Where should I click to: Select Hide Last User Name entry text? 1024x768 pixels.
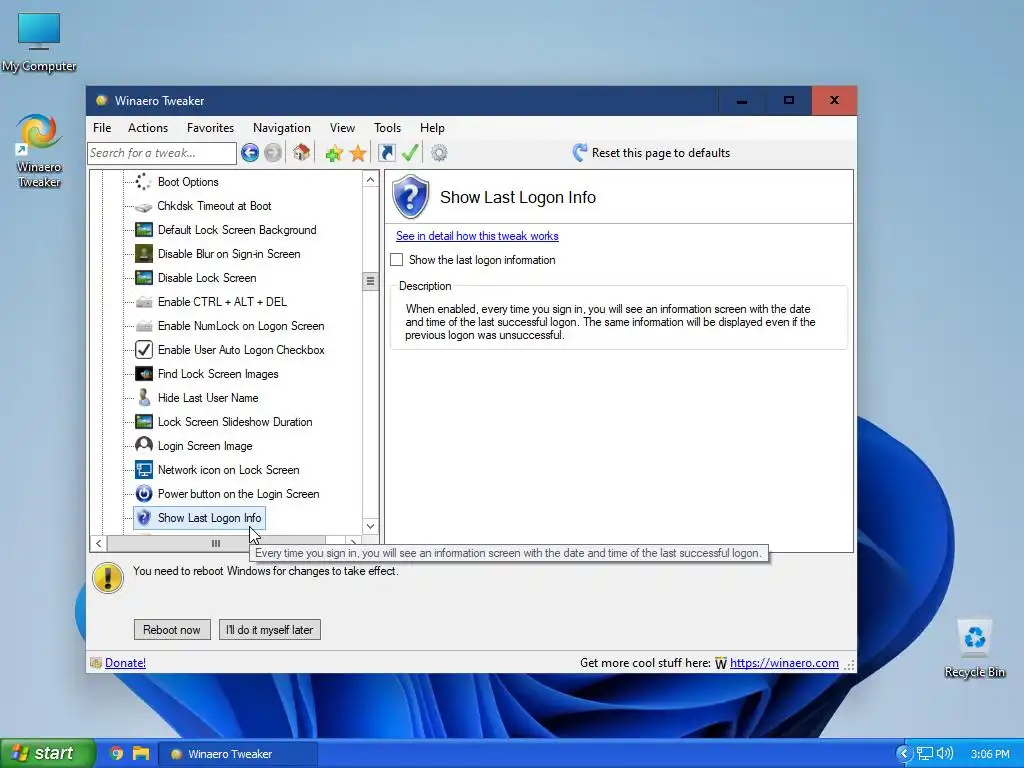208,398
